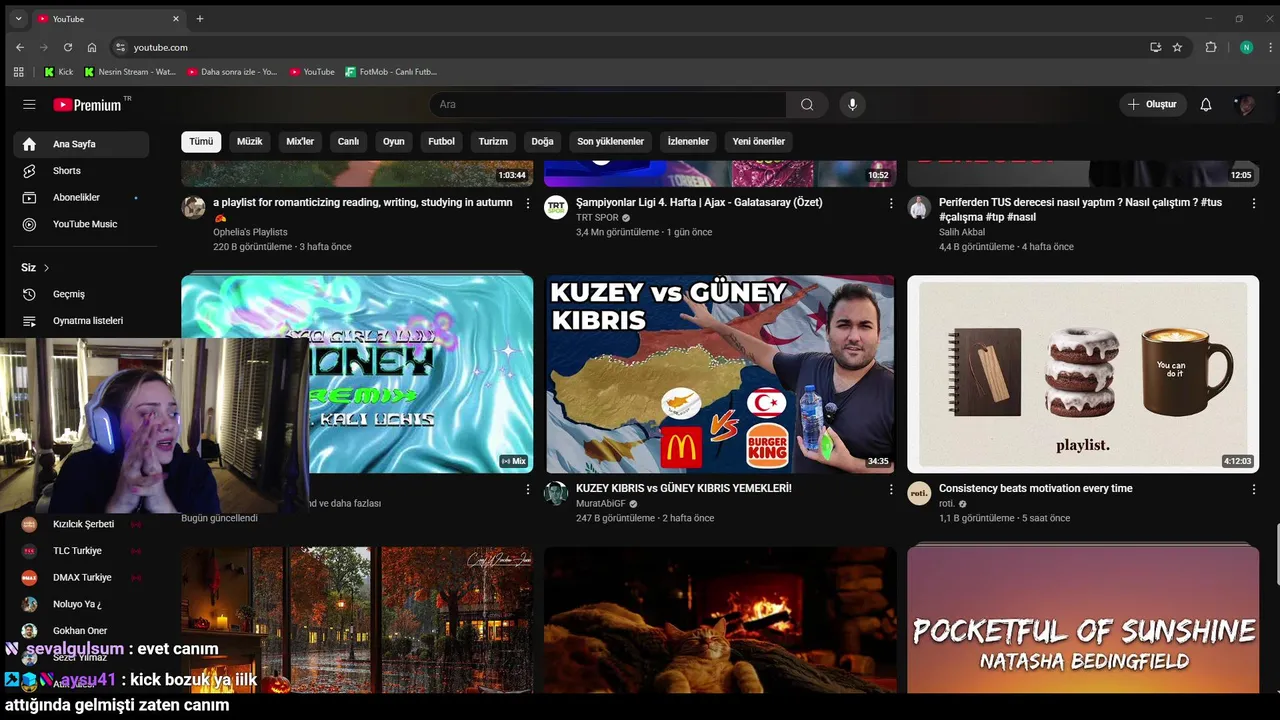
Task: Select the Turizm filter chip
Action: pos(493,141)
